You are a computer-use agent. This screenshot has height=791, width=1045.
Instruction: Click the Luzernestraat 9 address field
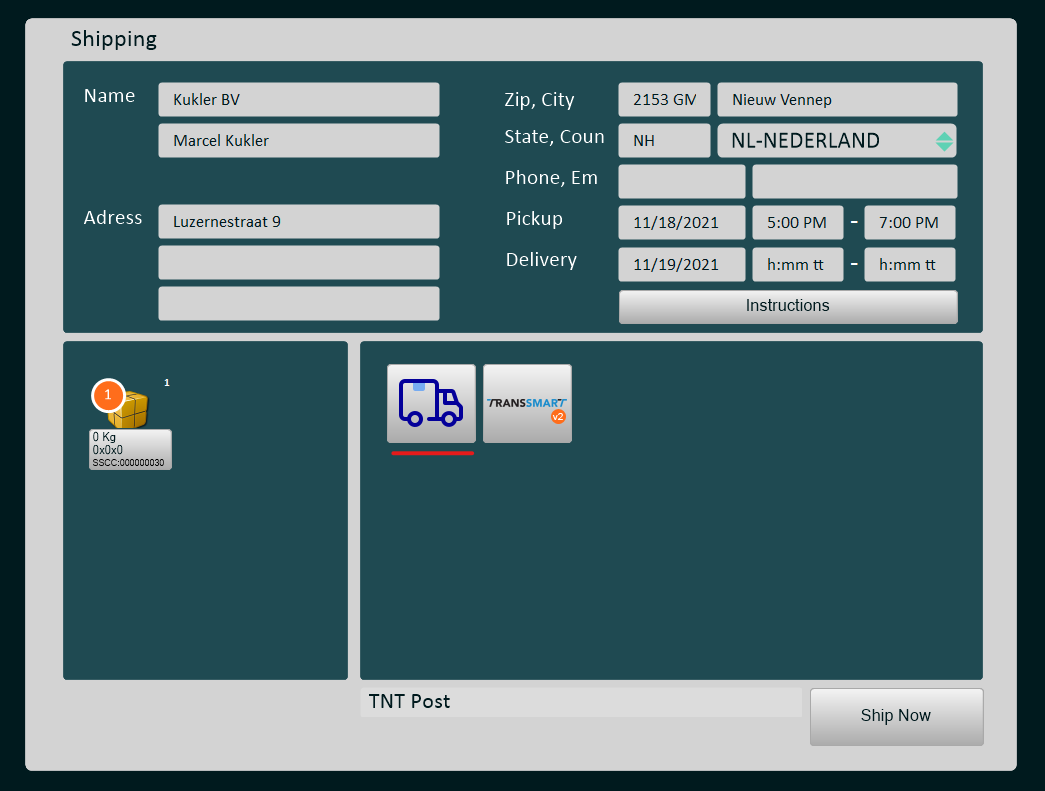click(x=298, y=222)
